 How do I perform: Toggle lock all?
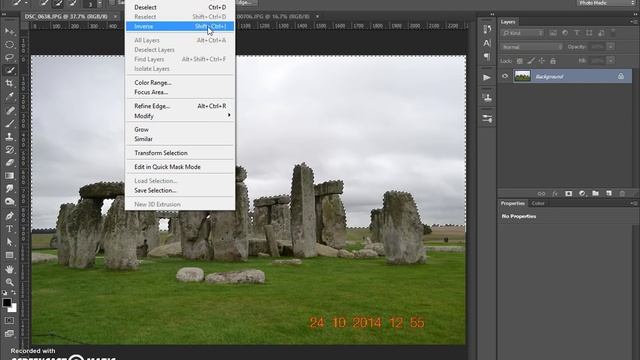(553, 61)
